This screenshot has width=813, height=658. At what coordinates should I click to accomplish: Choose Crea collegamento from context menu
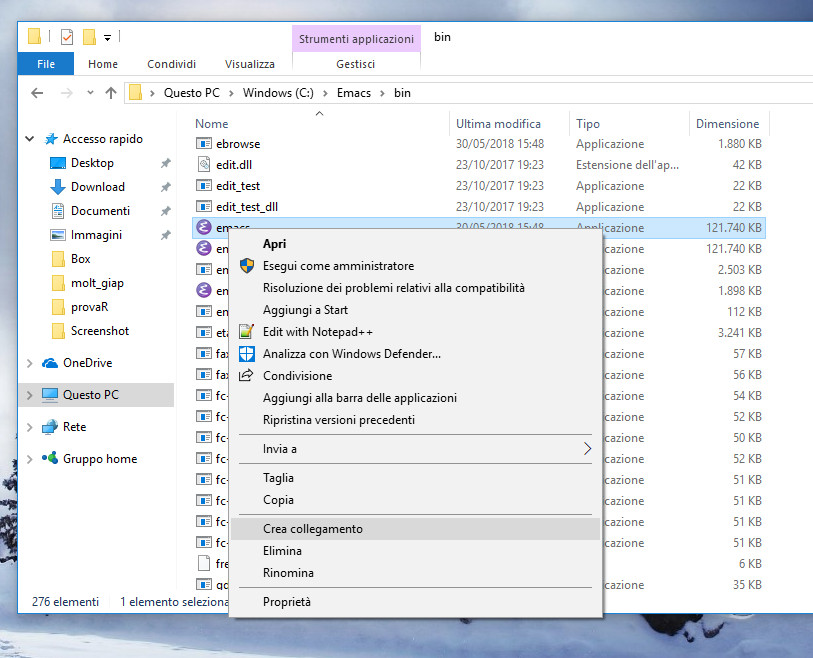coord(415,529)
